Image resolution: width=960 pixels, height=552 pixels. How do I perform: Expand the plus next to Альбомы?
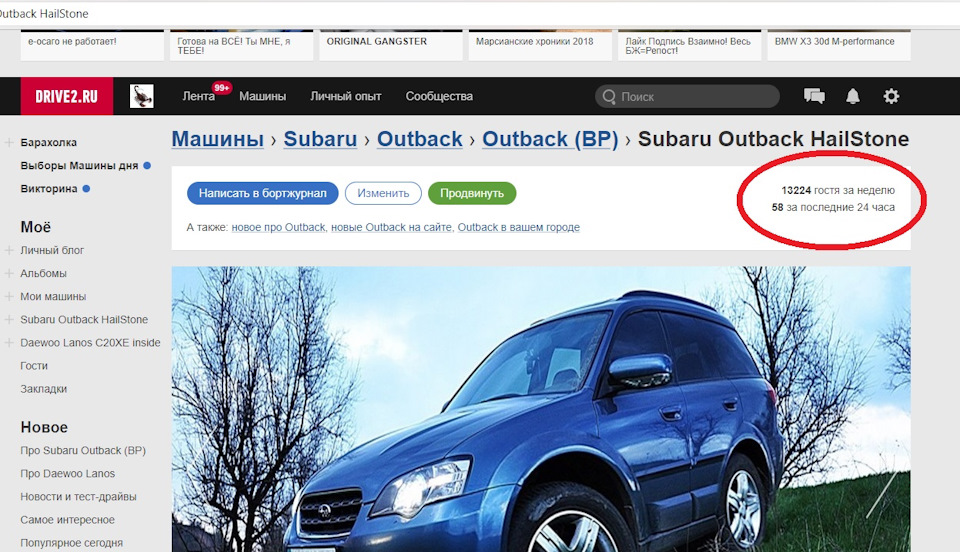pyautogui.click(x=9, y=274)
